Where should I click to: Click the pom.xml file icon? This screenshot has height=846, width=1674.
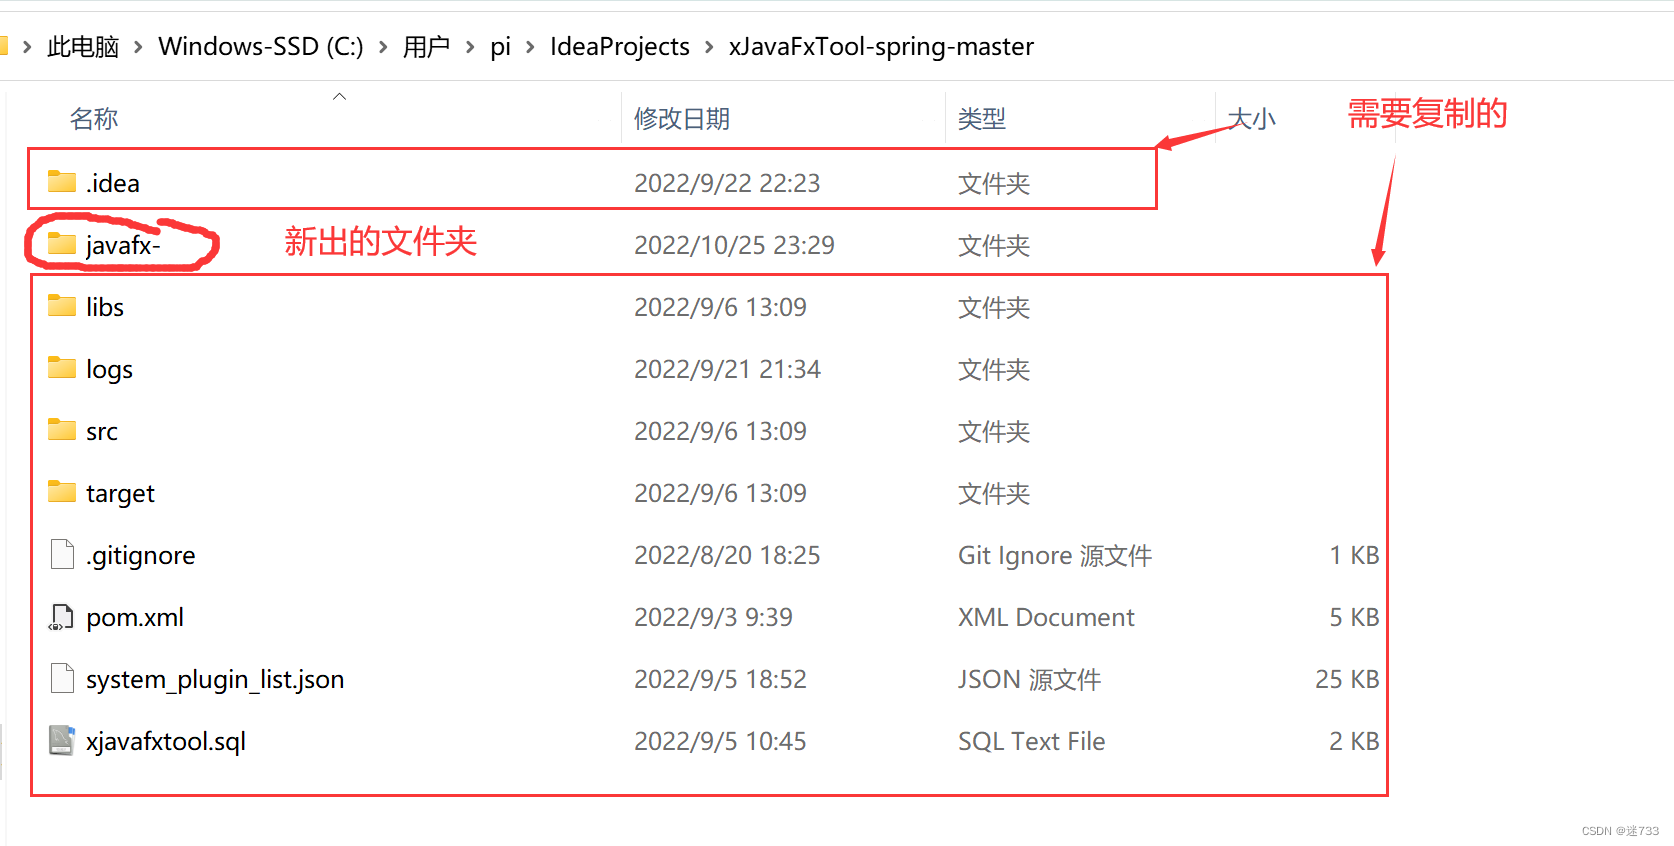point(62,617)
